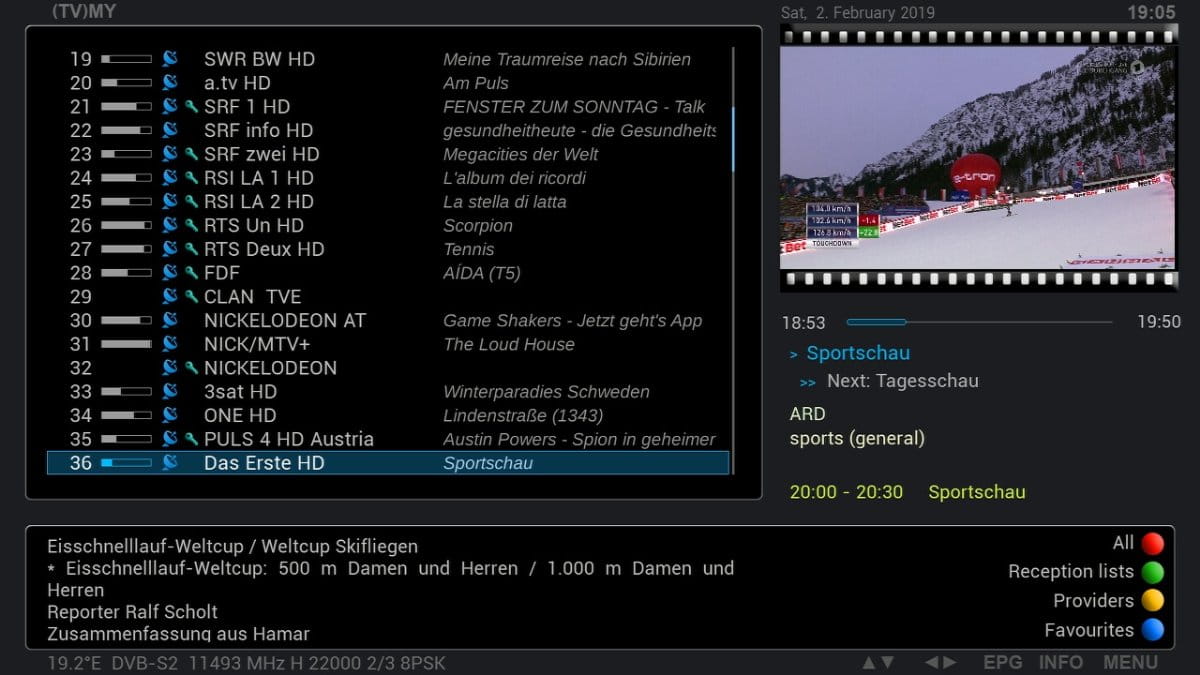Image resolution: width=1200 pixels, height=675 pixels.
Task: Click the key icon next to SRF 1 HD
Action: [191, 107]
